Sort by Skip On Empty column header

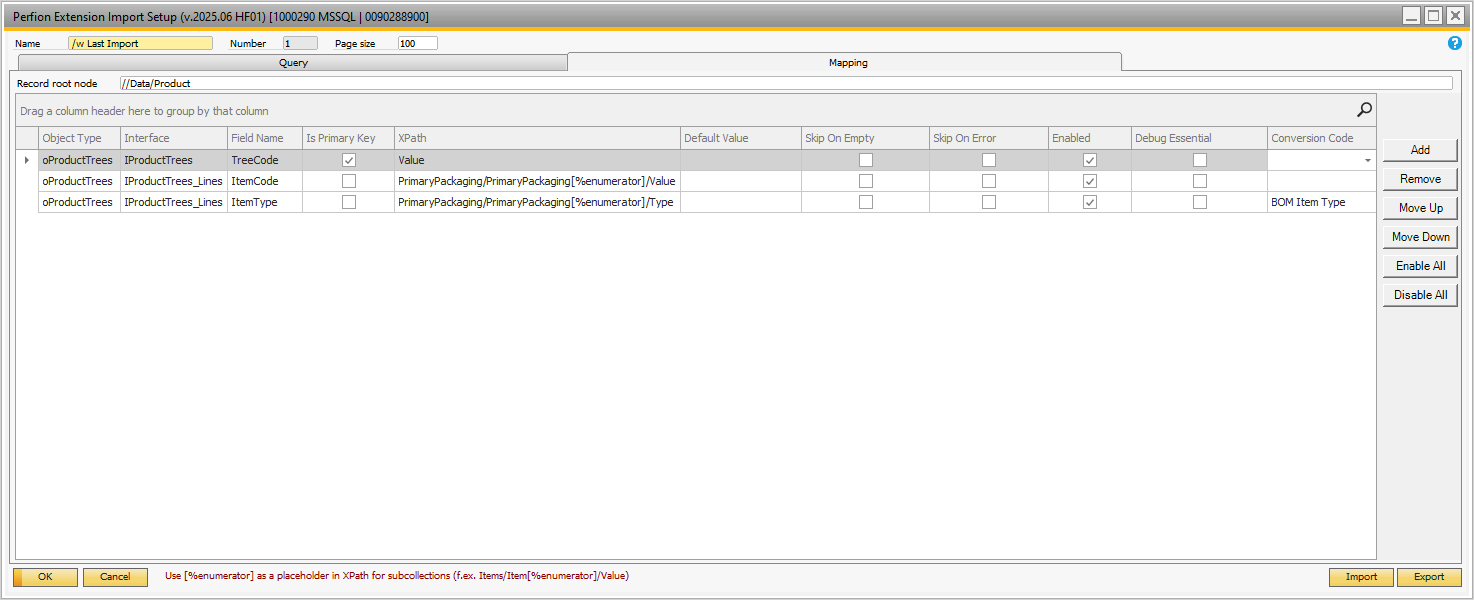pos(865,138)
